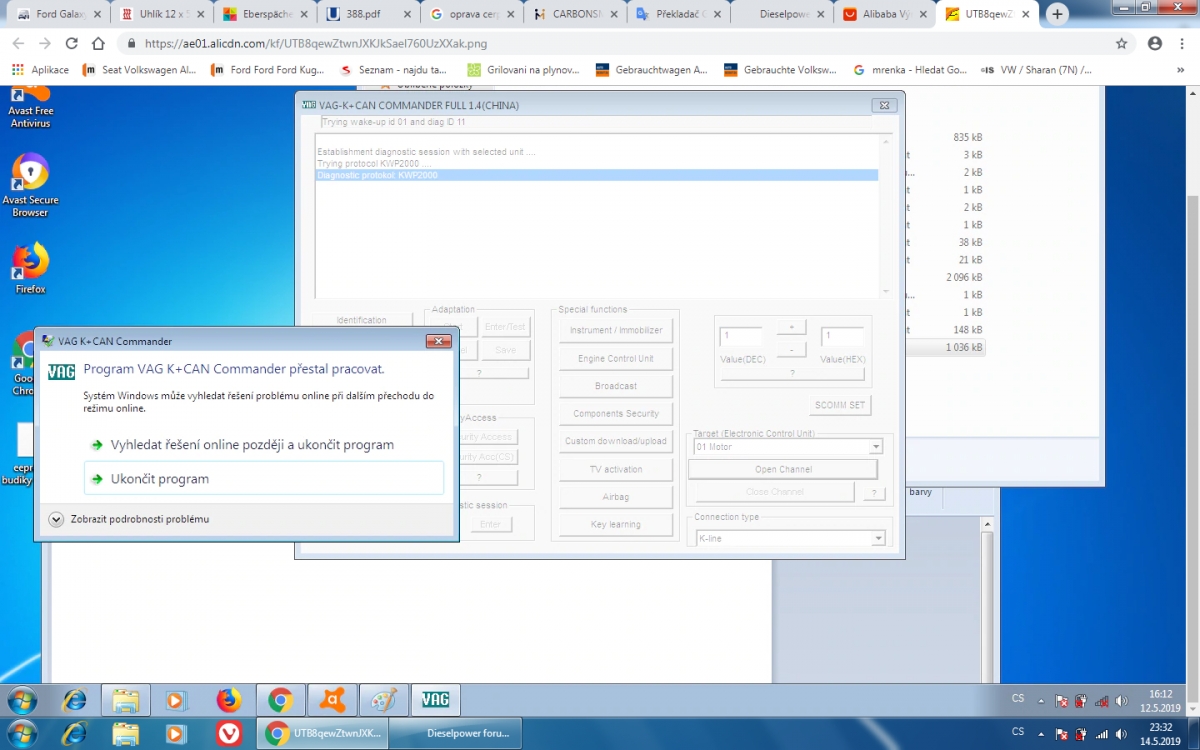Click the Value(DEC) input field

pos(740,337)
